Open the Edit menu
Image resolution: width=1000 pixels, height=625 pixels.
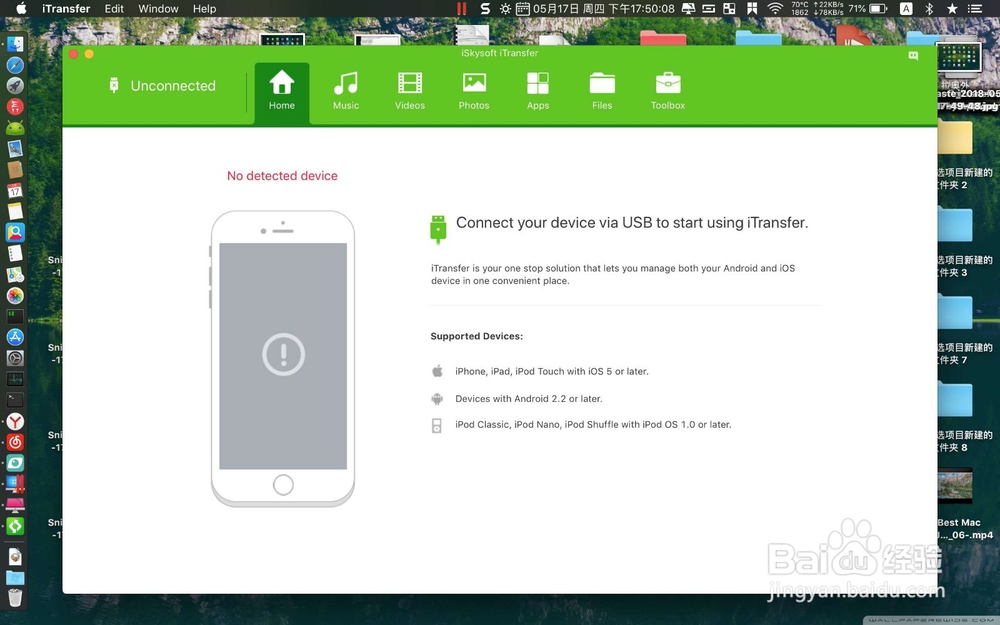(x=114, y=9)
